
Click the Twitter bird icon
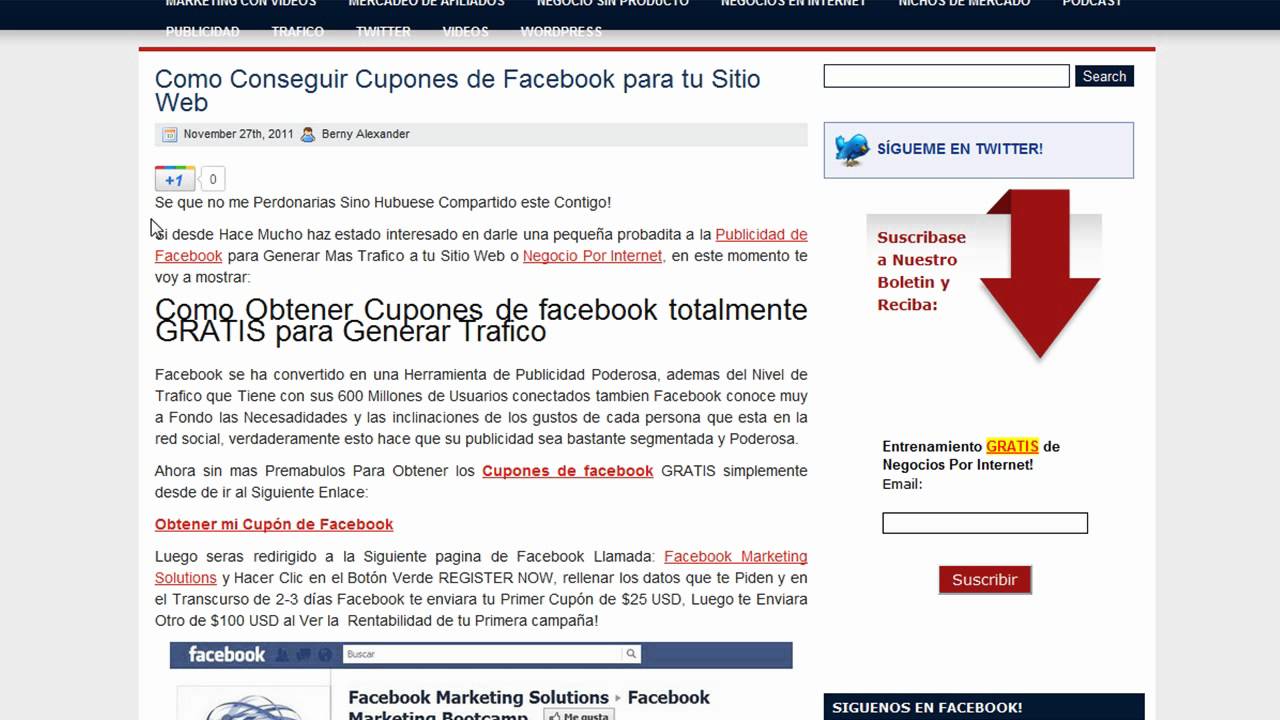(x=852, y=150)
